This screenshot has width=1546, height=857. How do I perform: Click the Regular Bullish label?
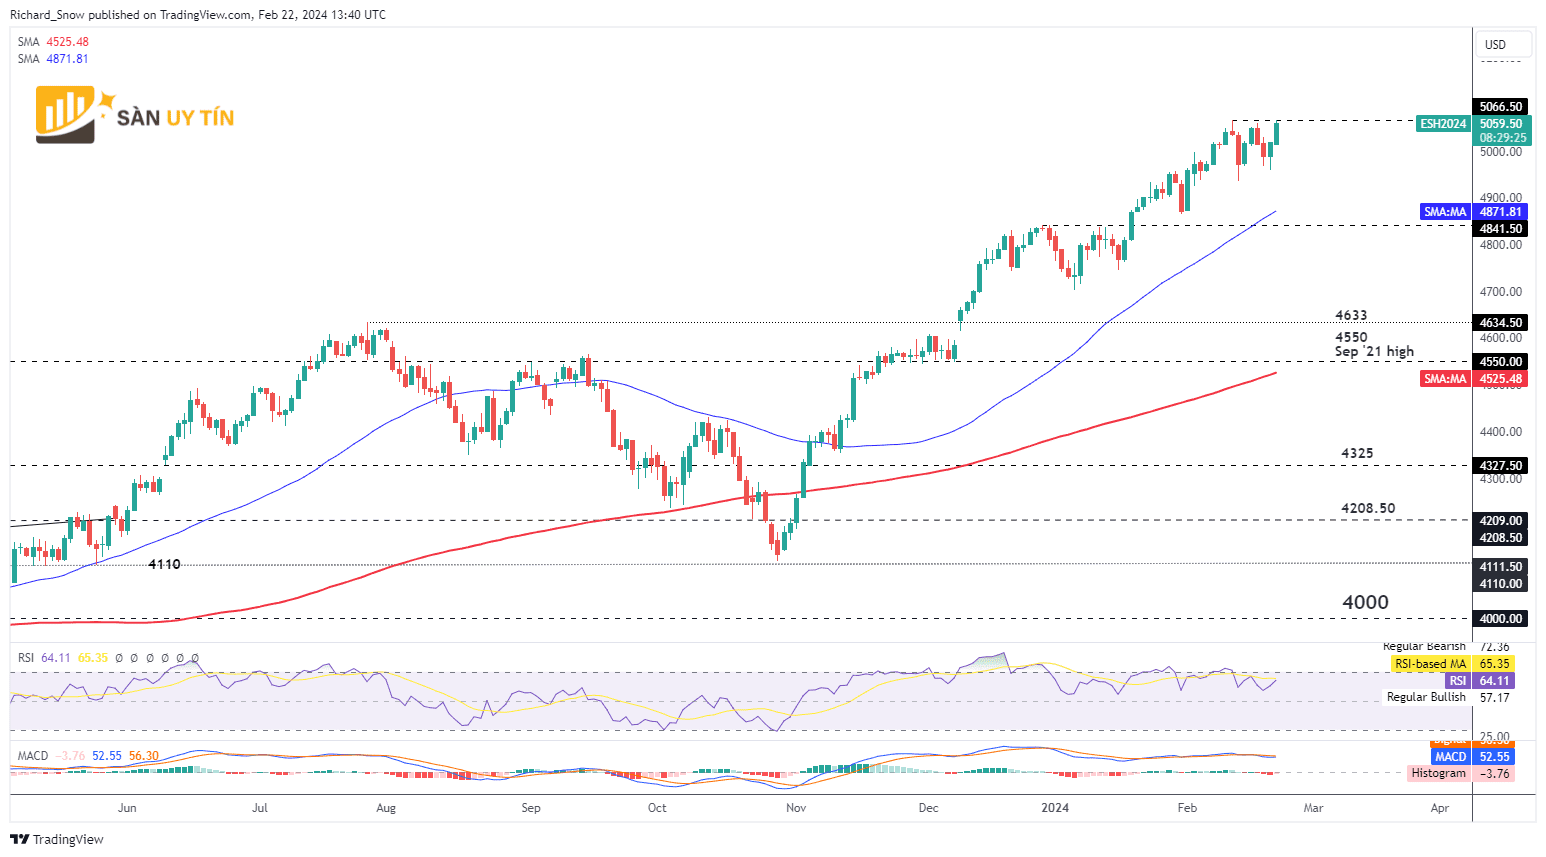[1426, 697]
